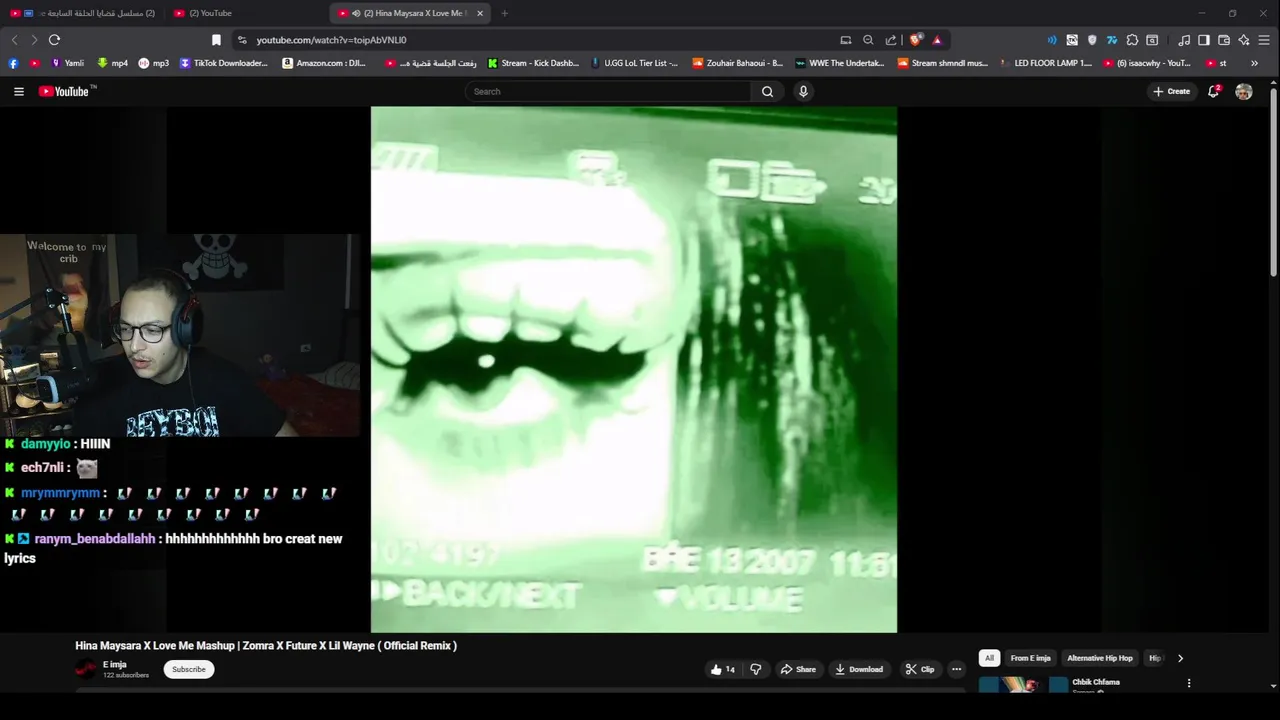Open the mp3 bookmark
The height and width of the screenshot is (720, 1280).
(154, 63)
